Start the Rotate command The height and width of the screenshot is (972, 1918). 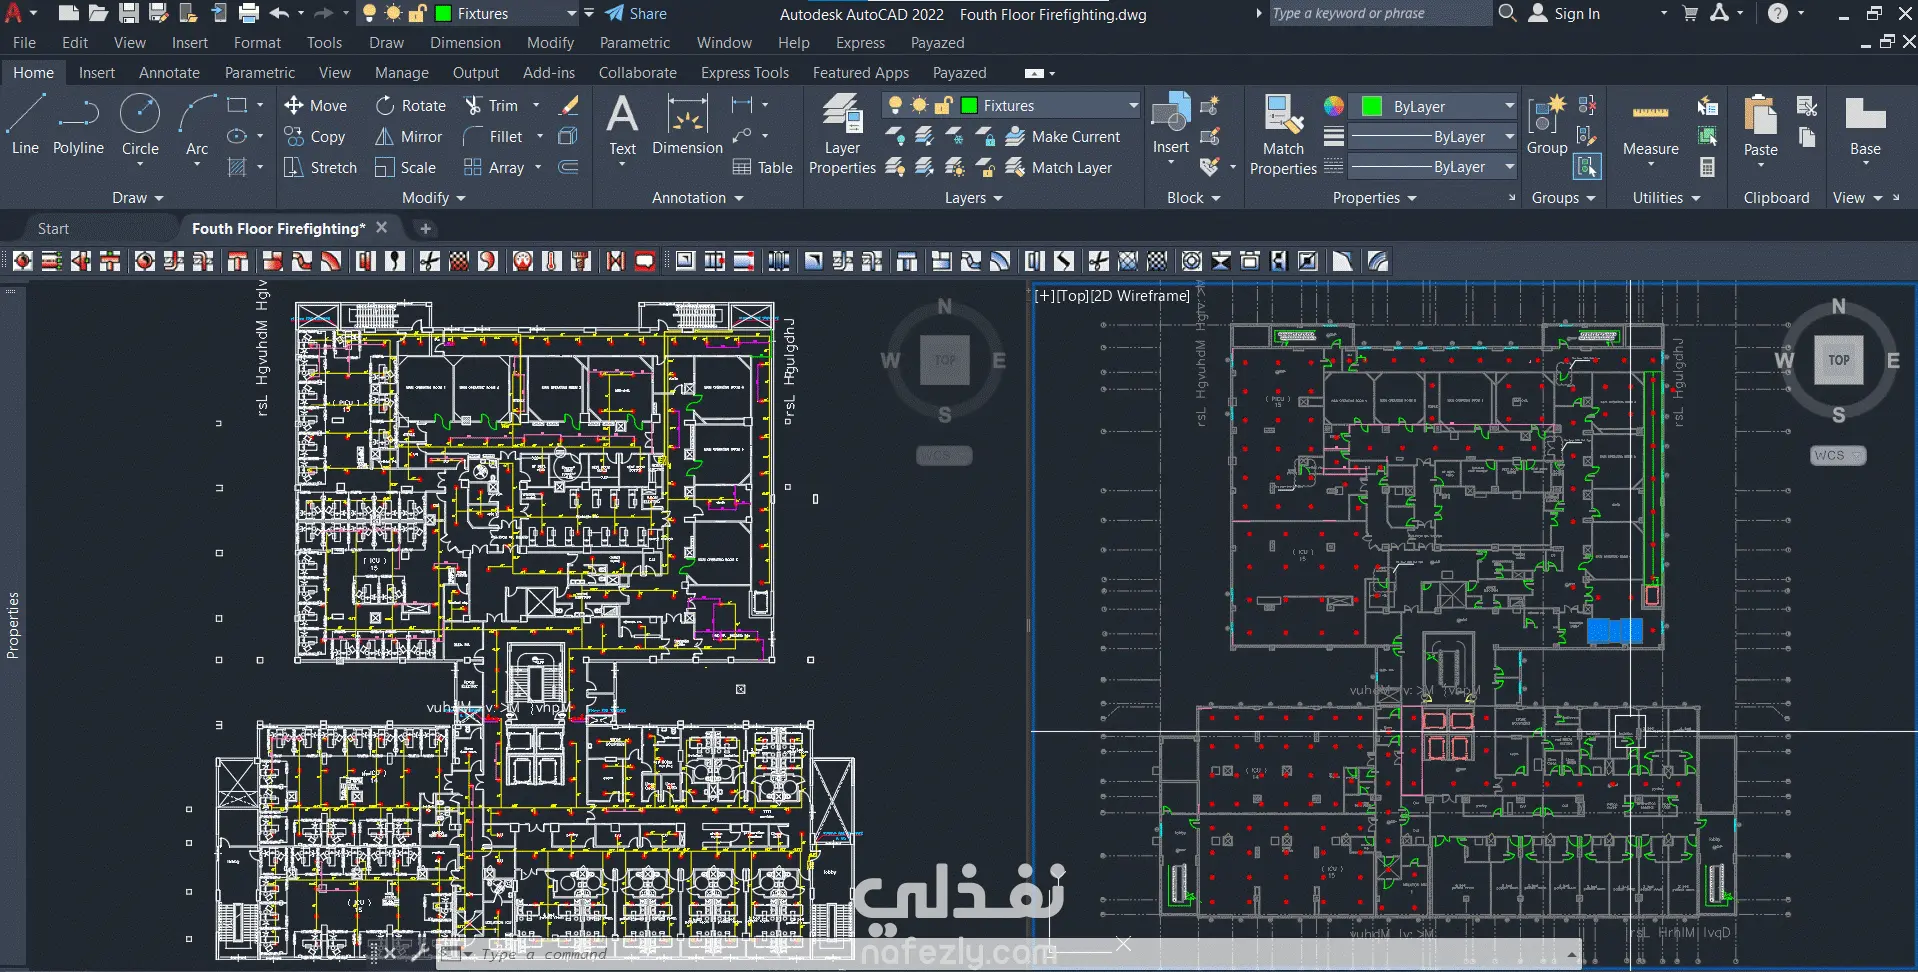point(411,106)
